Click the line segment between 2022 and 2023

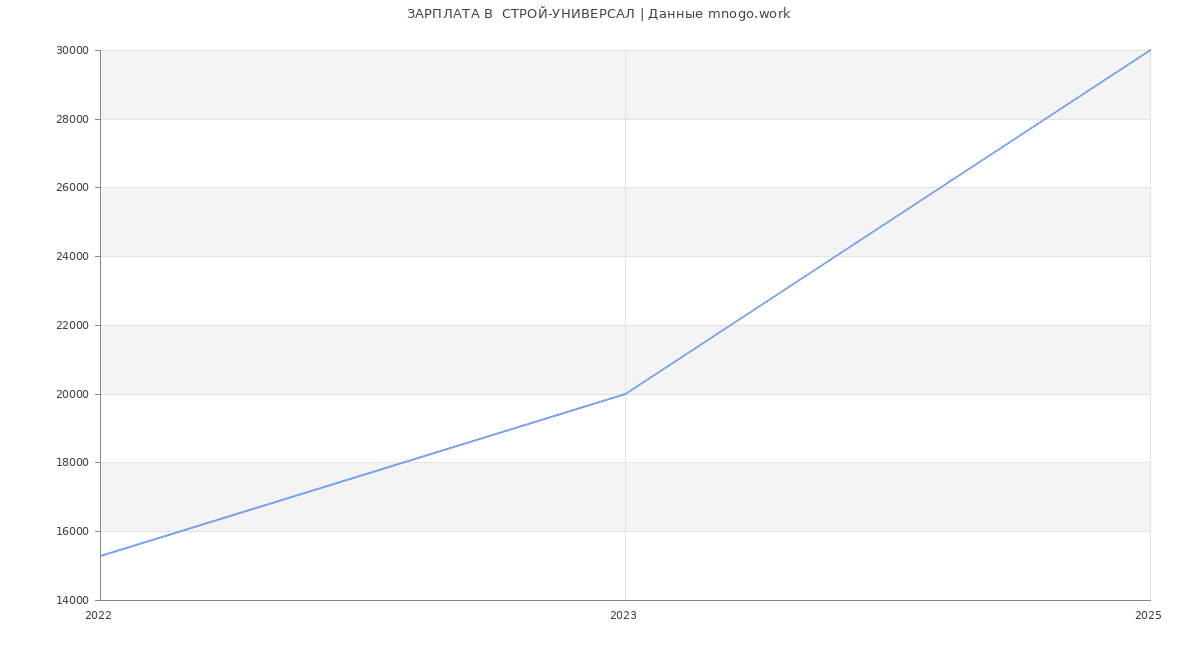tap(363, 475)
